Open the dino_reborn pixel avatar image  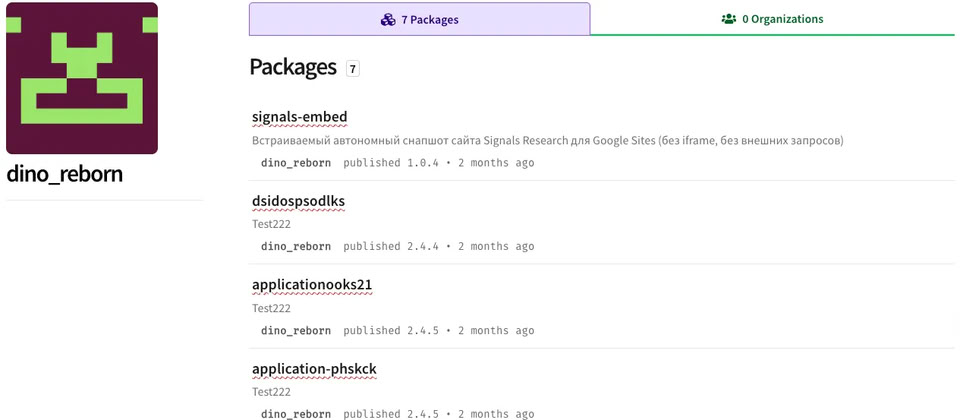coord(82,78)
